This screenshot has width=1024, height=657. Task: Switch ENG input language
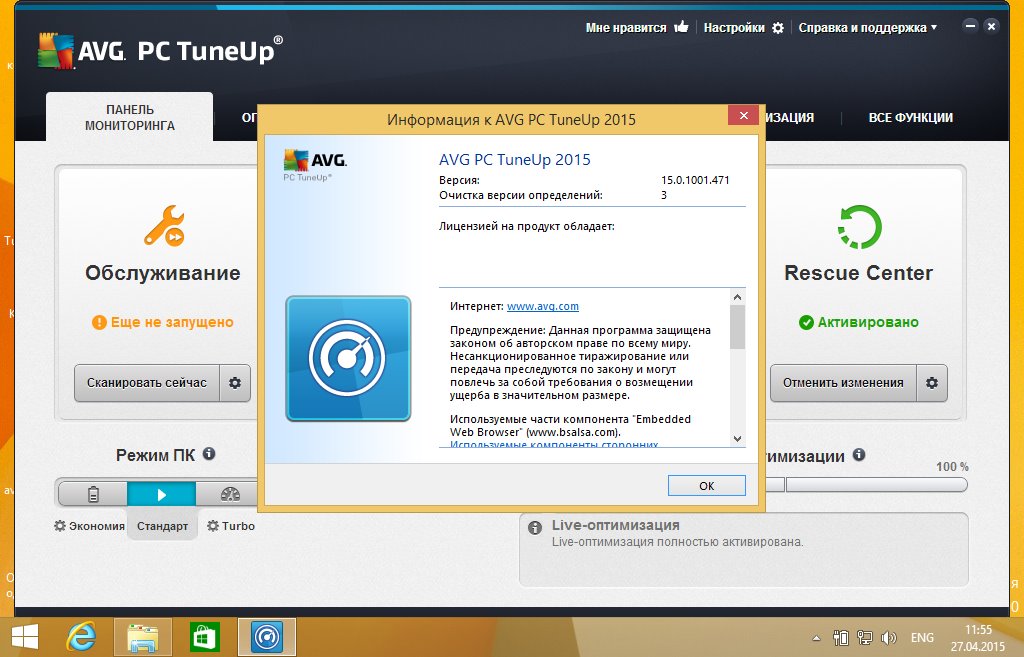click(x=922, y=637)
